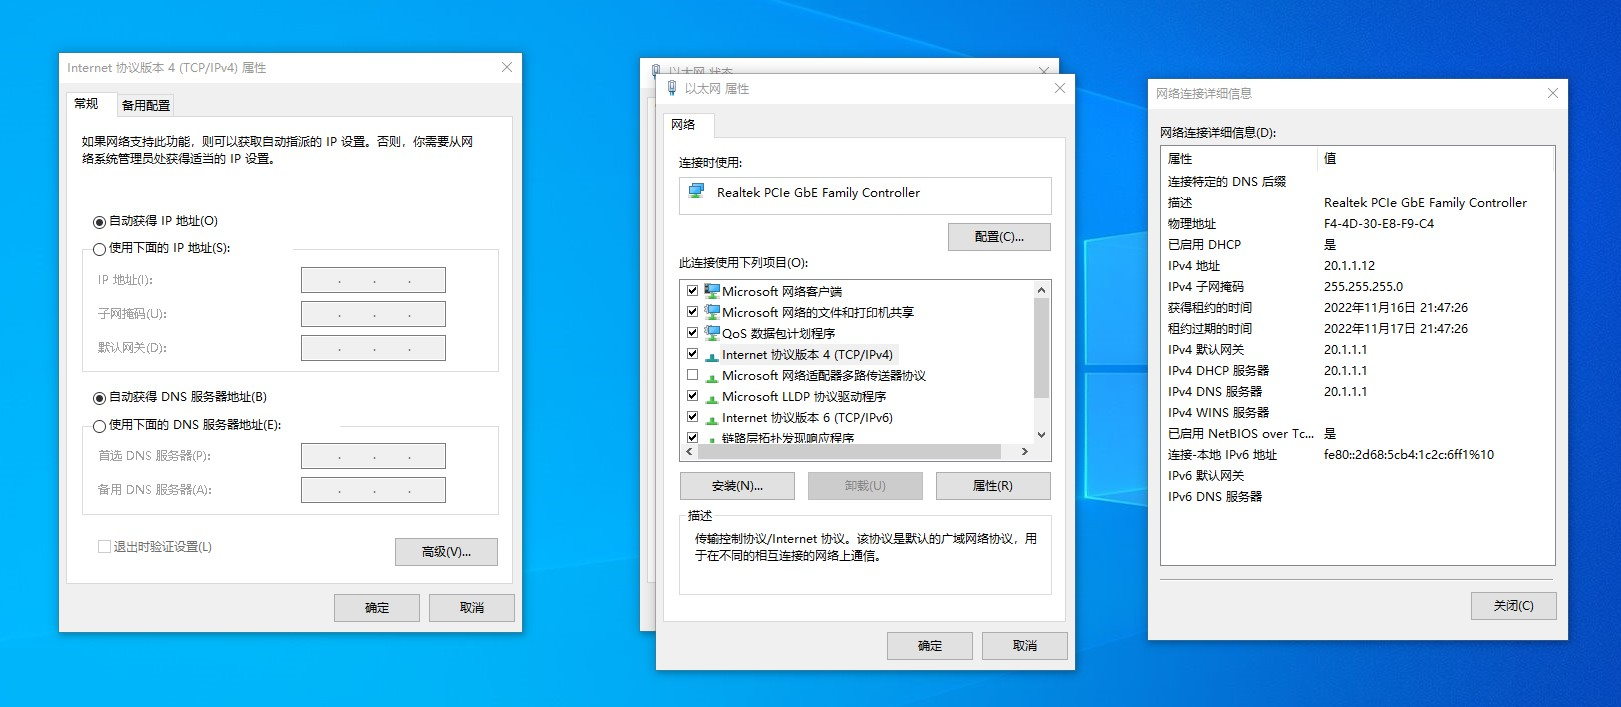Image resolution: width=1621 pixels, height=707 pixels.
Task: Click the QoS 数据包计划程序 item icon
Action: (711, 333)
